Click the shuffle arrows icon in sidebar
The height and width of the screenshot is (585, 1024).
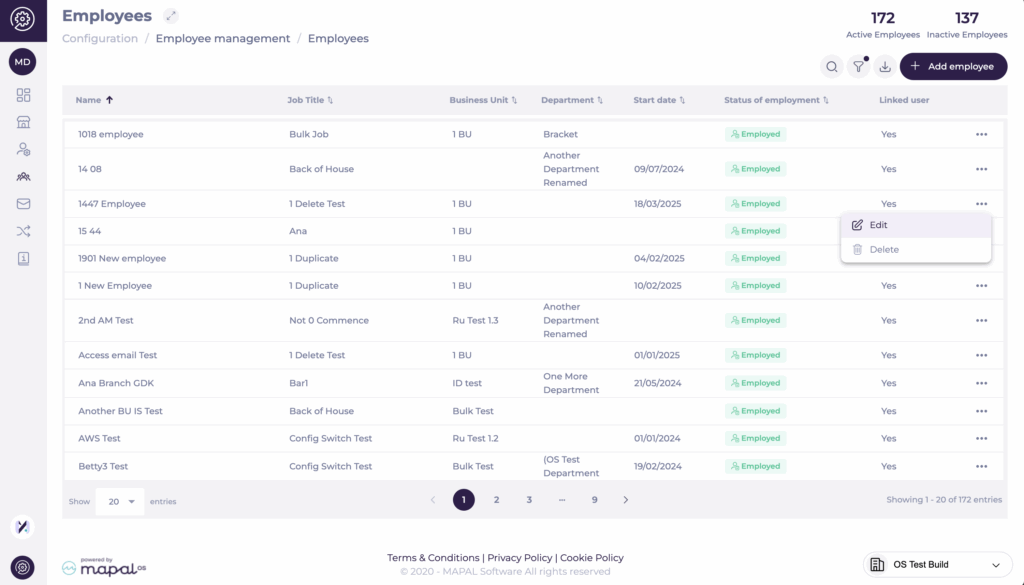[x=23, y=231]
